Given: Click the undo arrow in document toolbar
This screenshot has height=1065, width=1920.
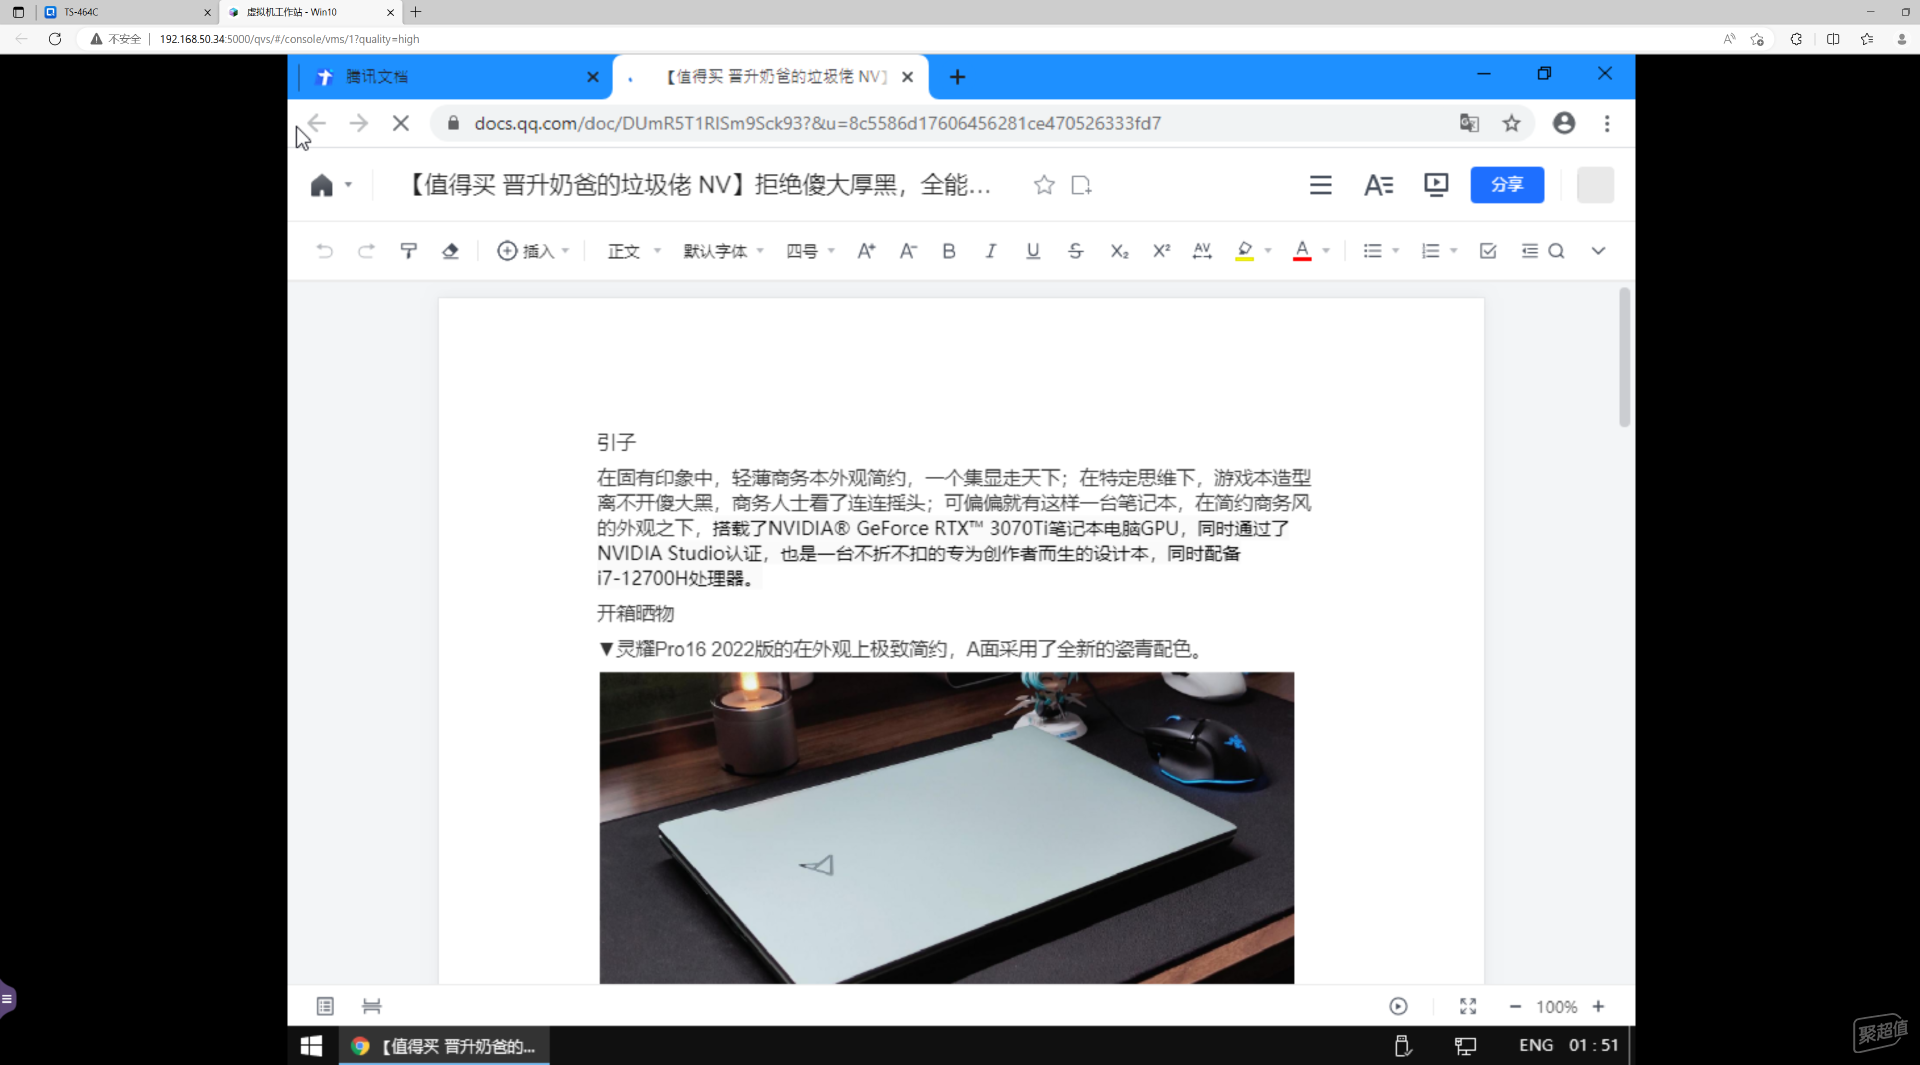Looking at the screenshot, I should tap(324, 251).
